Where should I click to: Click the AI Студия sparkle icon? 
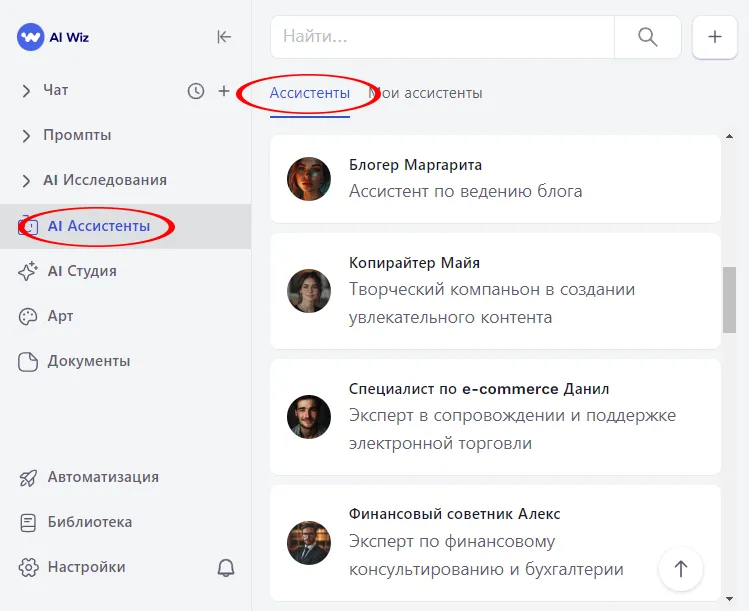coord(28,271)
